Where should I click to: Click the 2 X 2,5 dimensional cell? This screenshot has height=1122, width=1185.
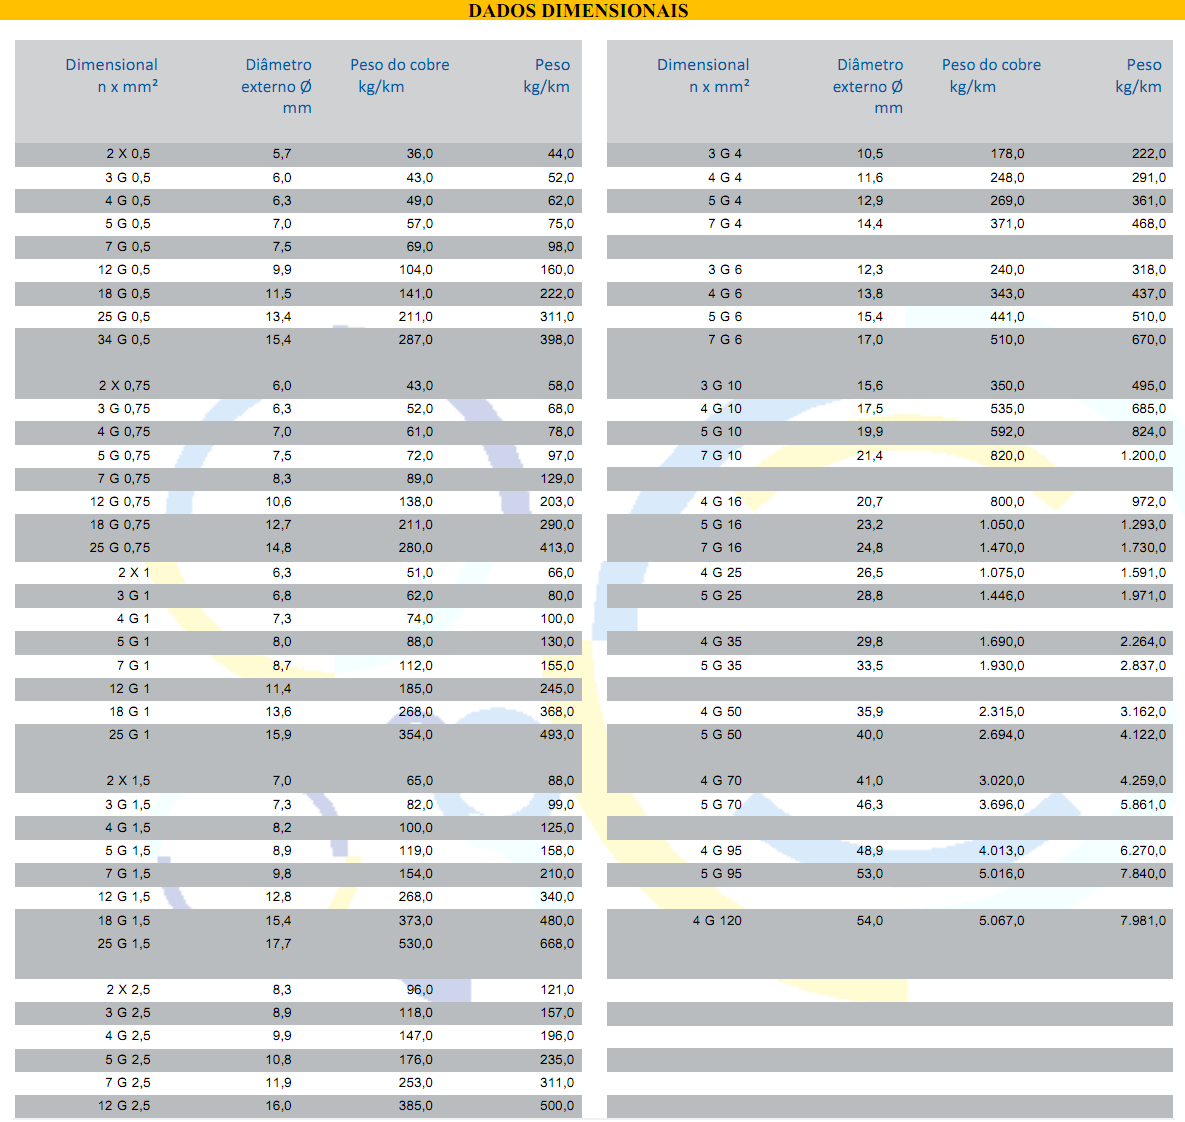128,990
